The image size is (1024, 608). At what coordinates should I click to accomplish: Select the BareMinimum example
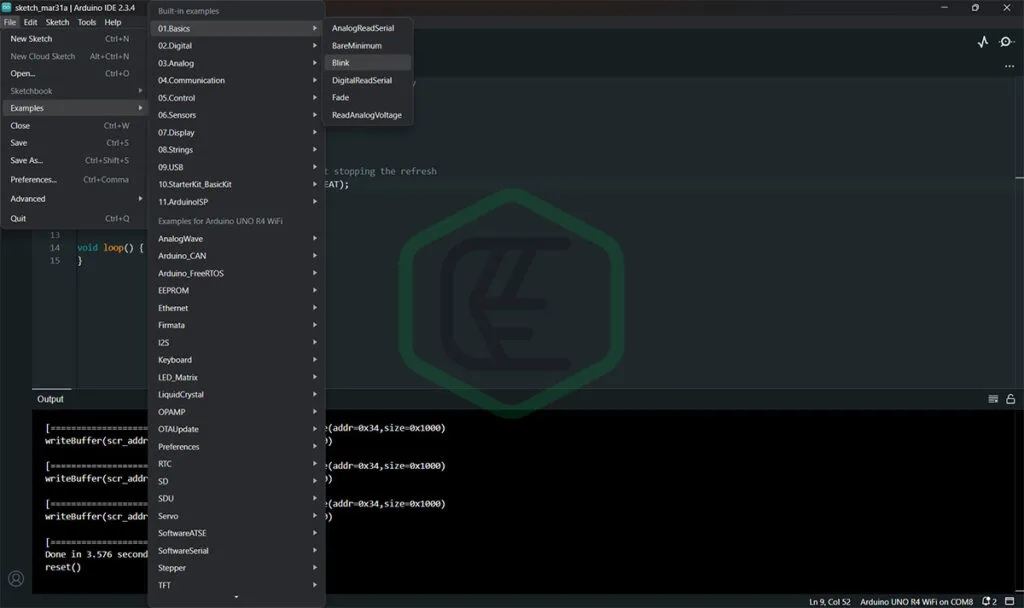pos(368,46)
